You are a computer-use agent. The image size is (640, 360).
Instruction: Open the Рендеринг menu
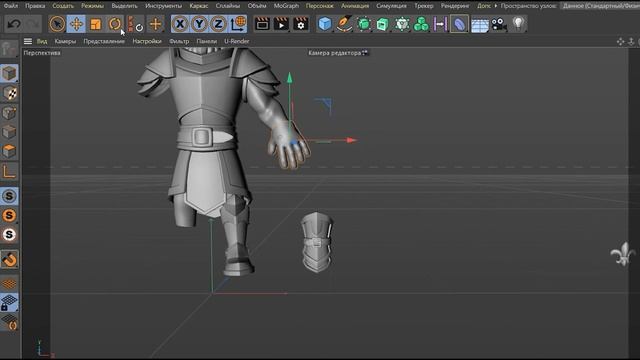coord(455,6)
